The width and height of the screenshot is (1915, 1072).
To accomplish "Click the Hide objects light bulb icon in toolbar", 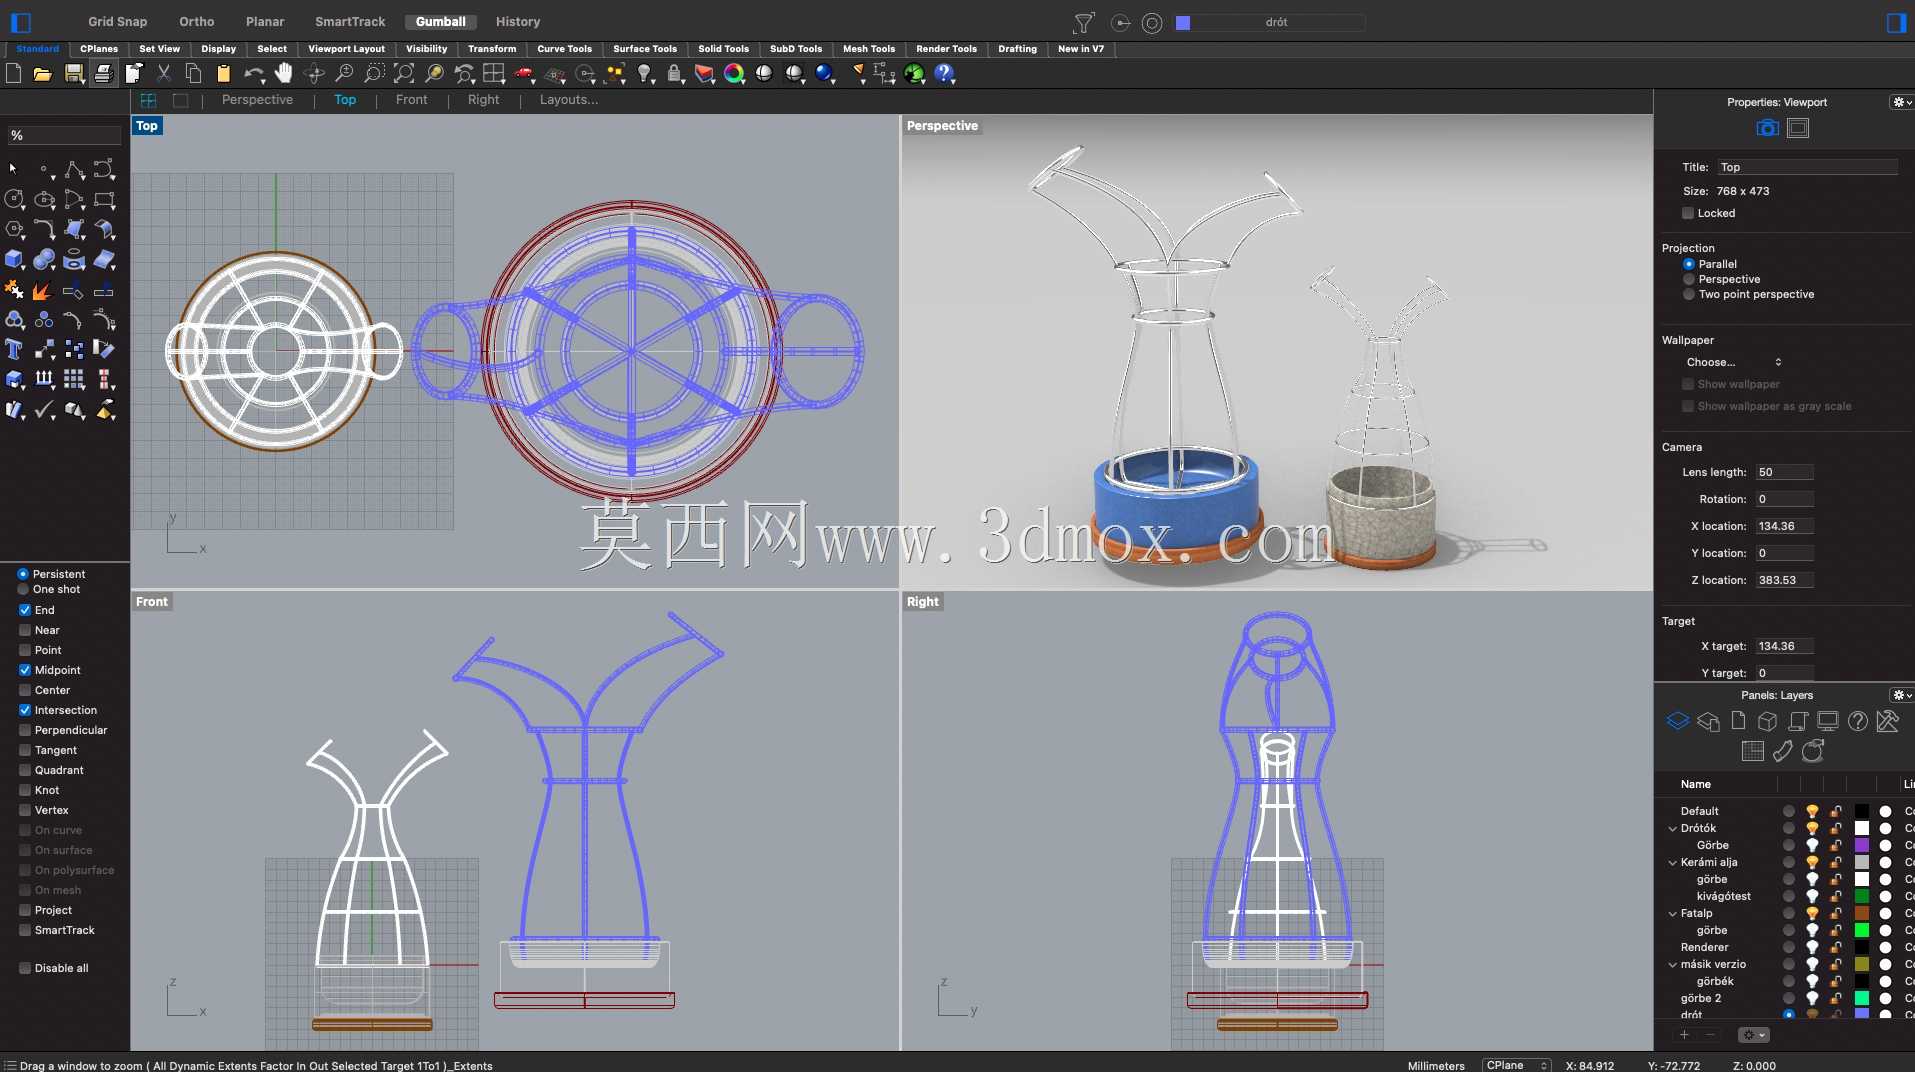I will coord(645,73).
